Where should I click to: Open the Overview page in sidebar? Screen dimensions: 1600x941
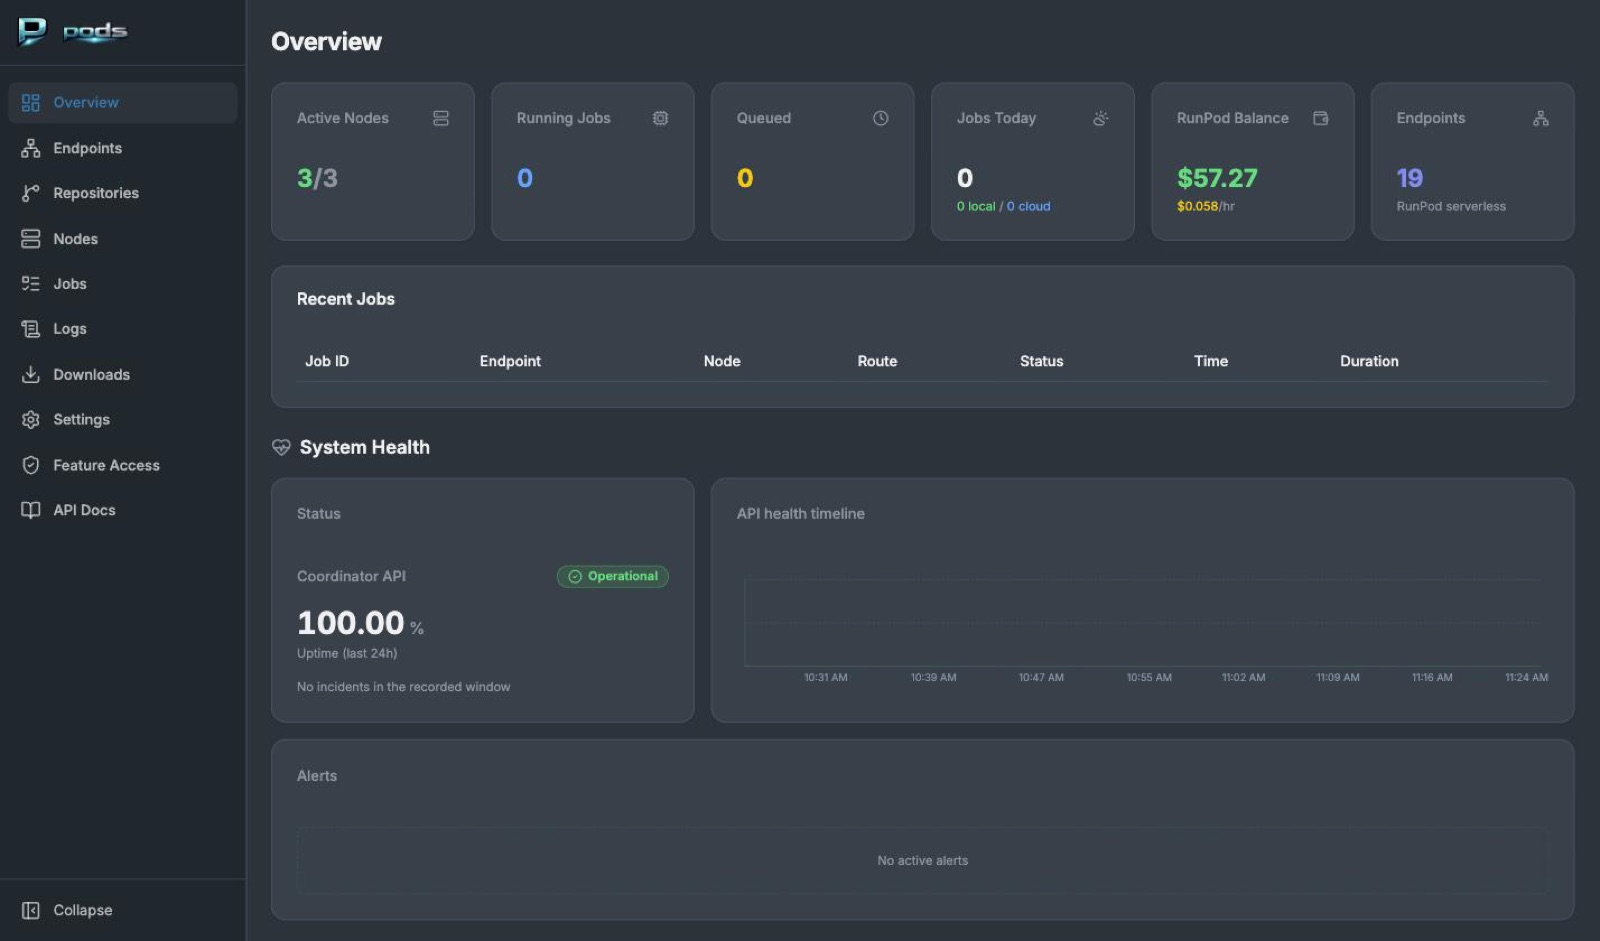(123, 102)
